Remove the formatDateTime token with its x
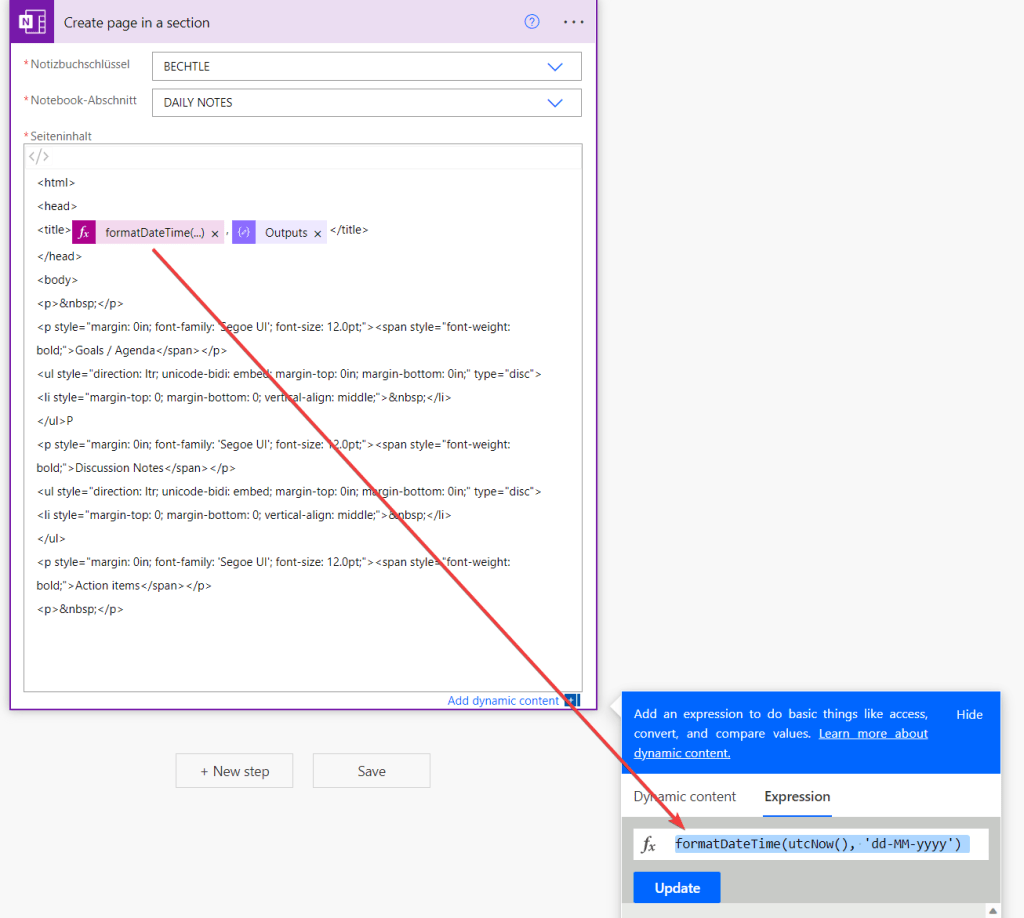This screenshot has height=918, width=1024. [216, 231]
